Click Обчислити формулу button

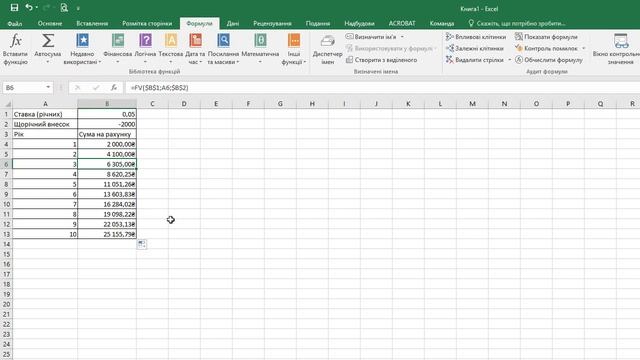pos(549,60)
